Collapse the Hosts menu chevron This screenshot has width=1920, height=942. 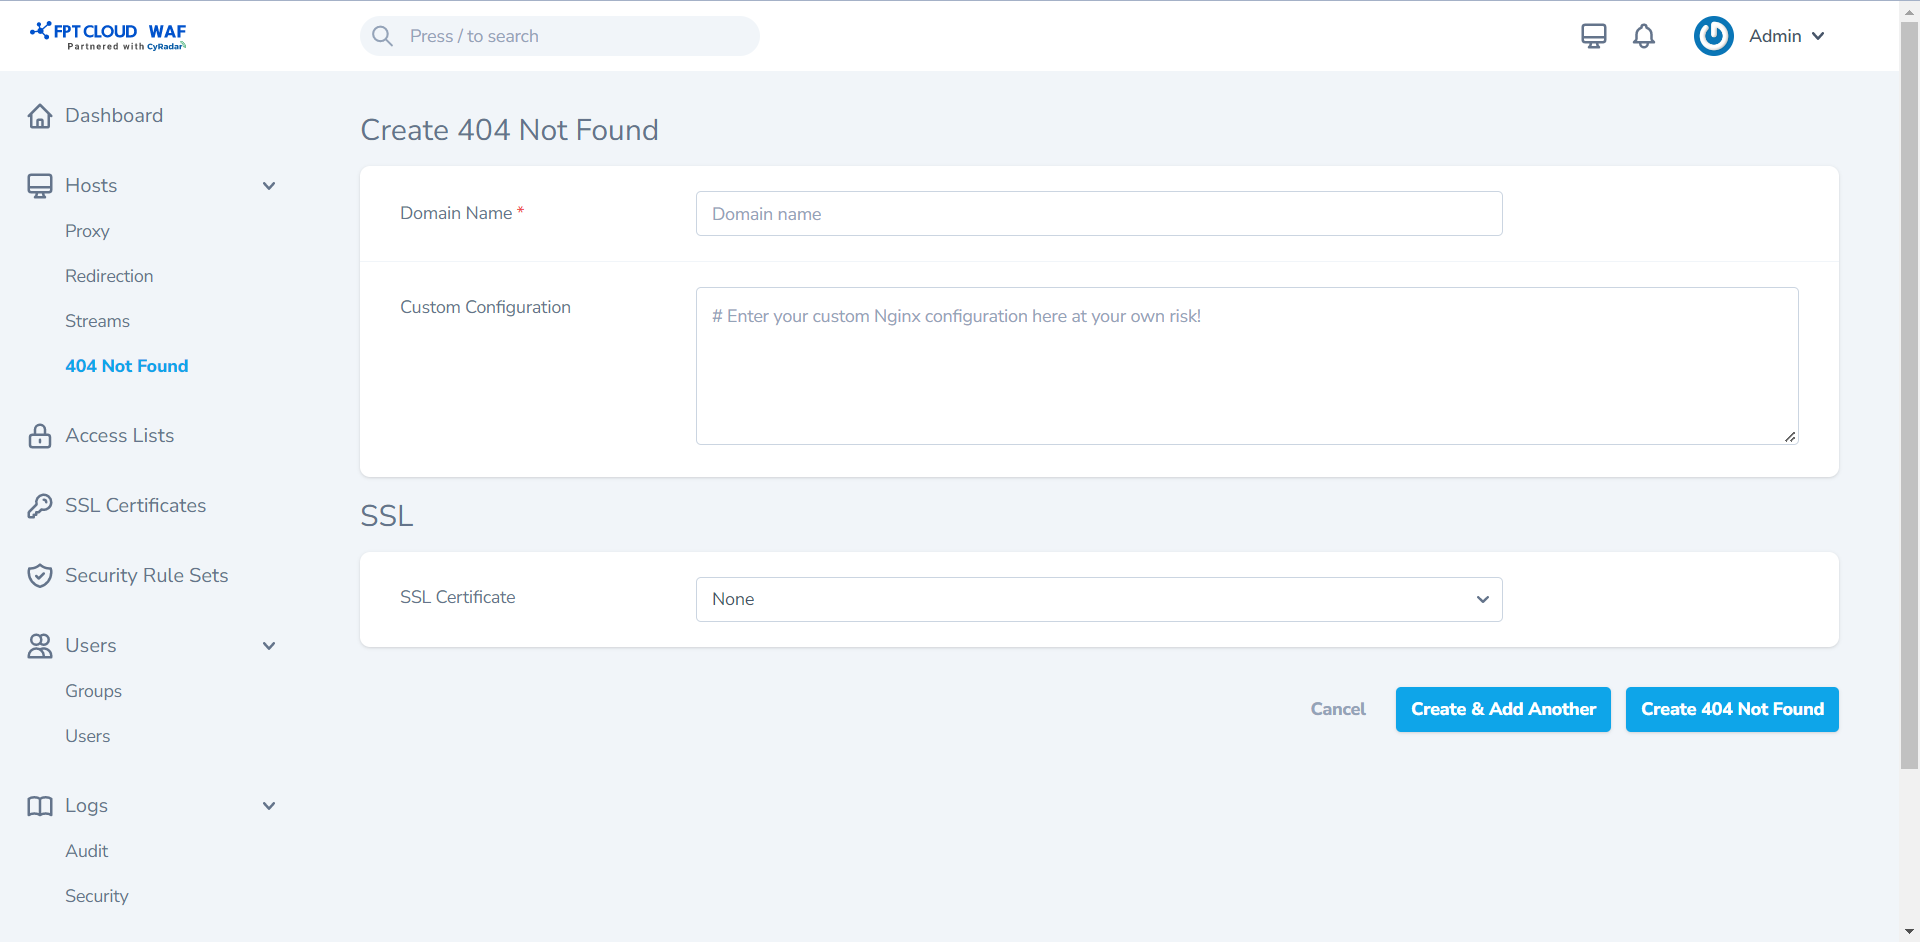coord(269,186)
